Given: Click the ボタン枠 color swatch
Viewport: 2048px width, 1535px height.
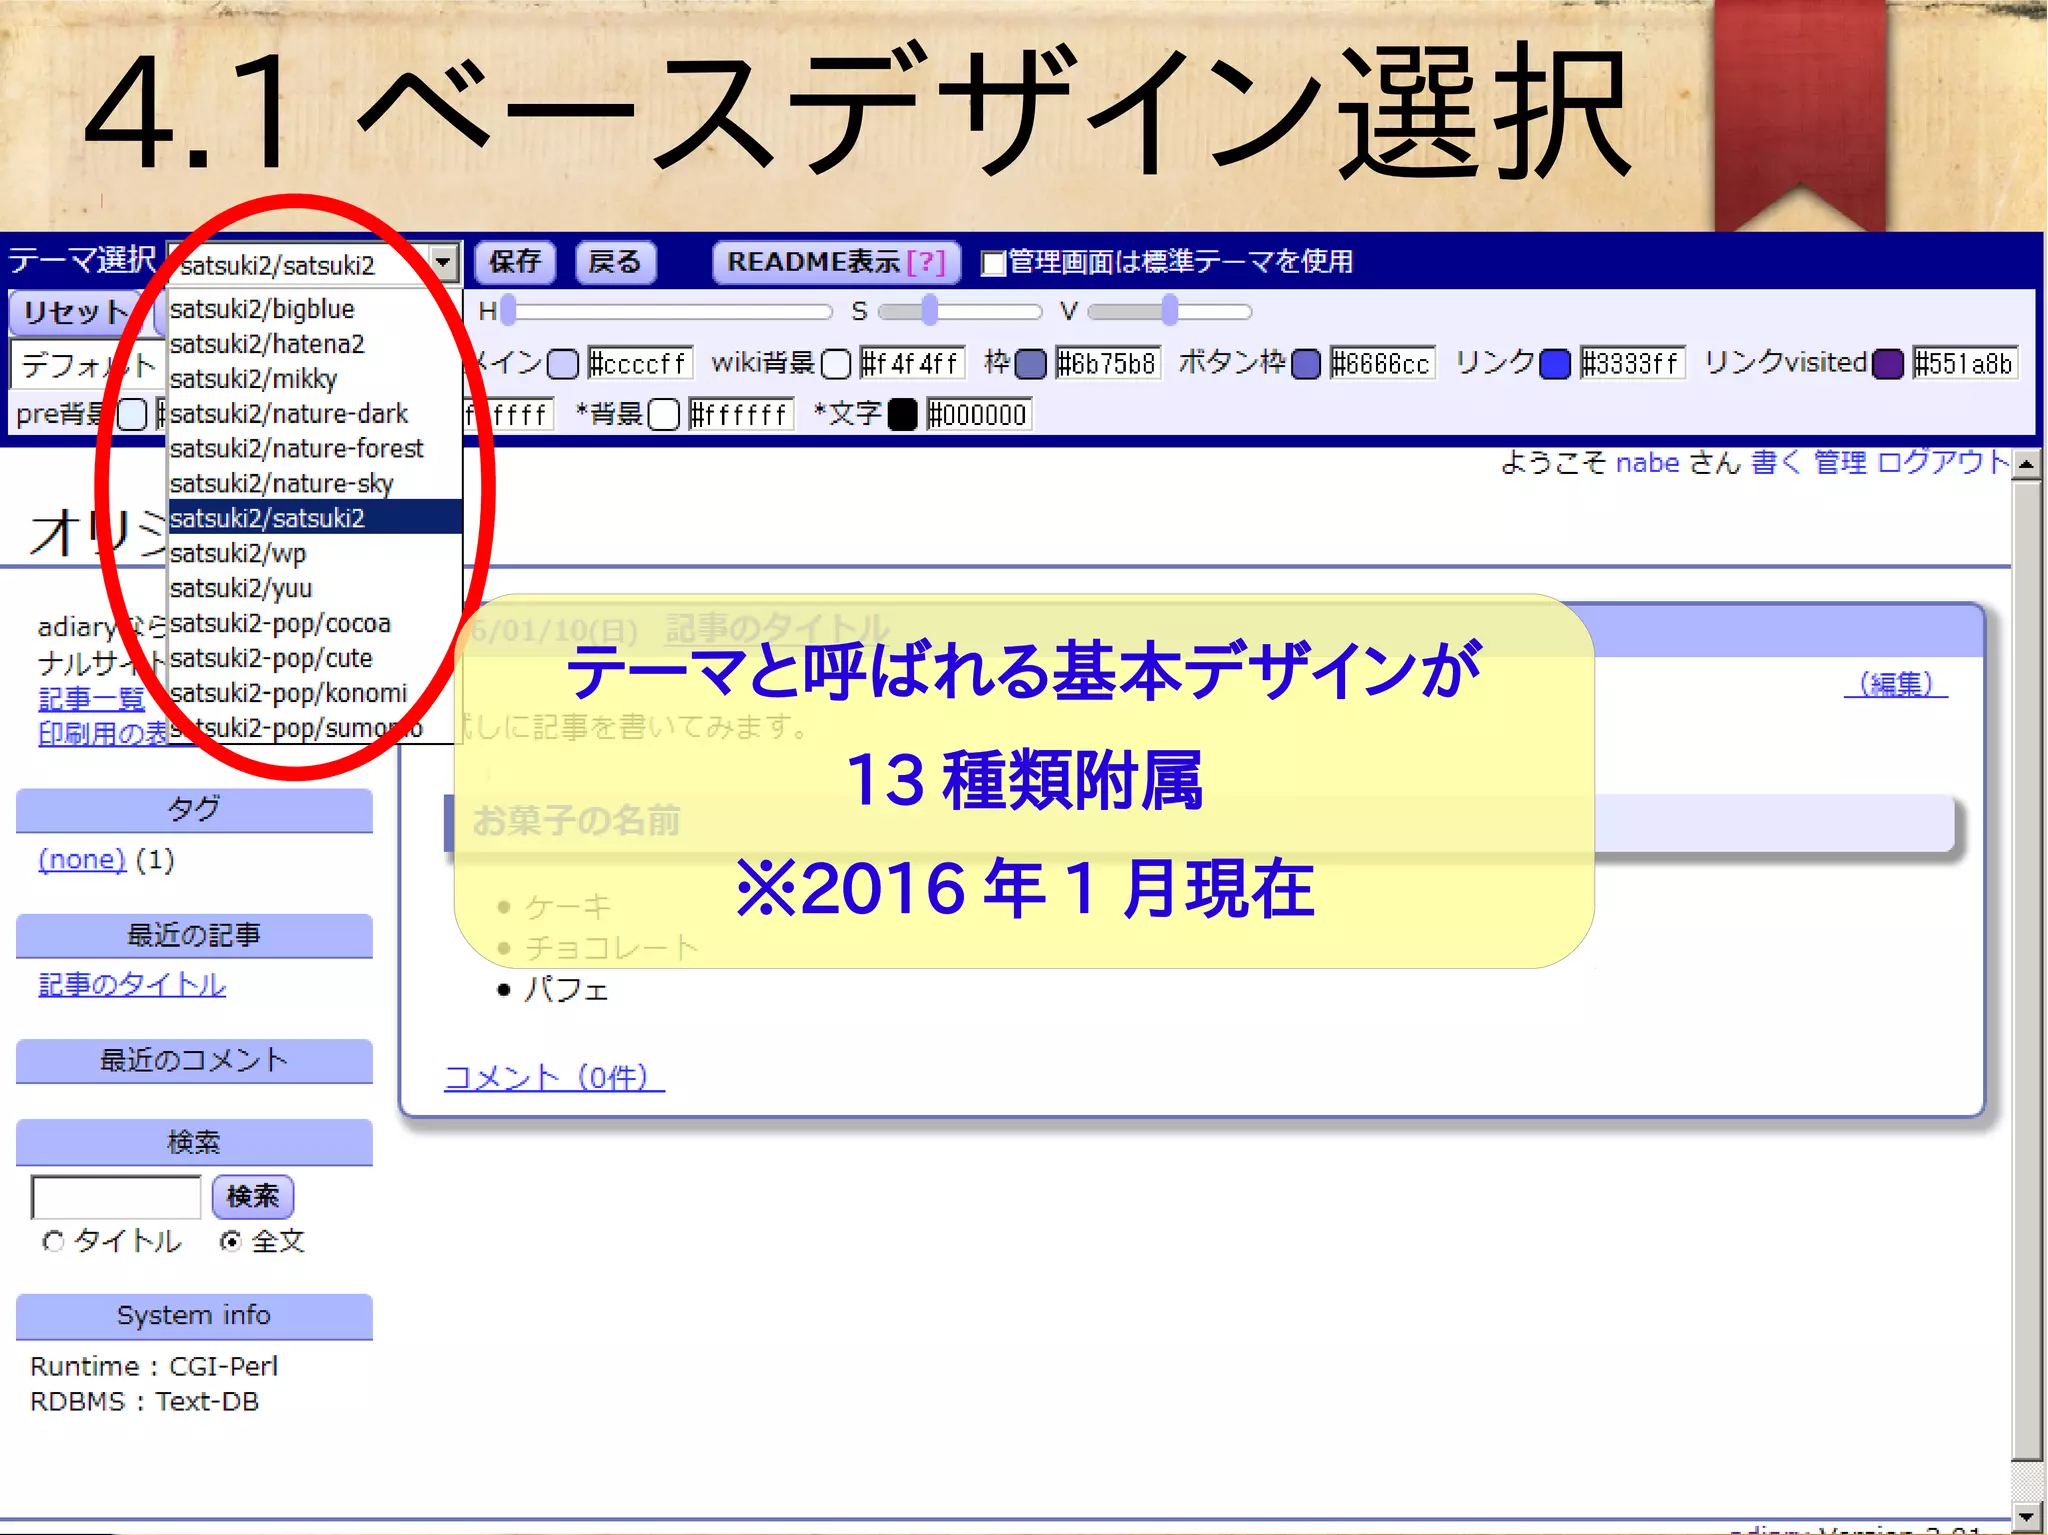Looking at the screenshot, I should [x=1305, y=364].
